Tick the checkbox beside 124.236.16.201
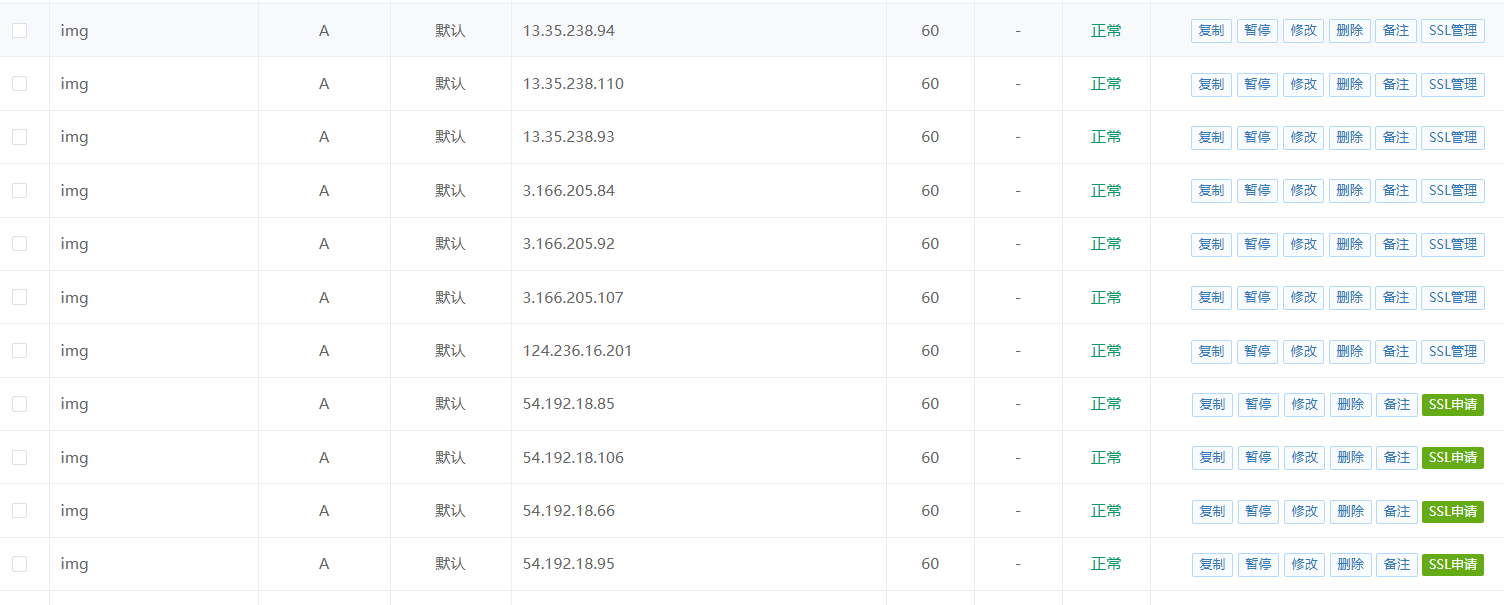The width and height of the screenshot is (1504, 605). 19,350
